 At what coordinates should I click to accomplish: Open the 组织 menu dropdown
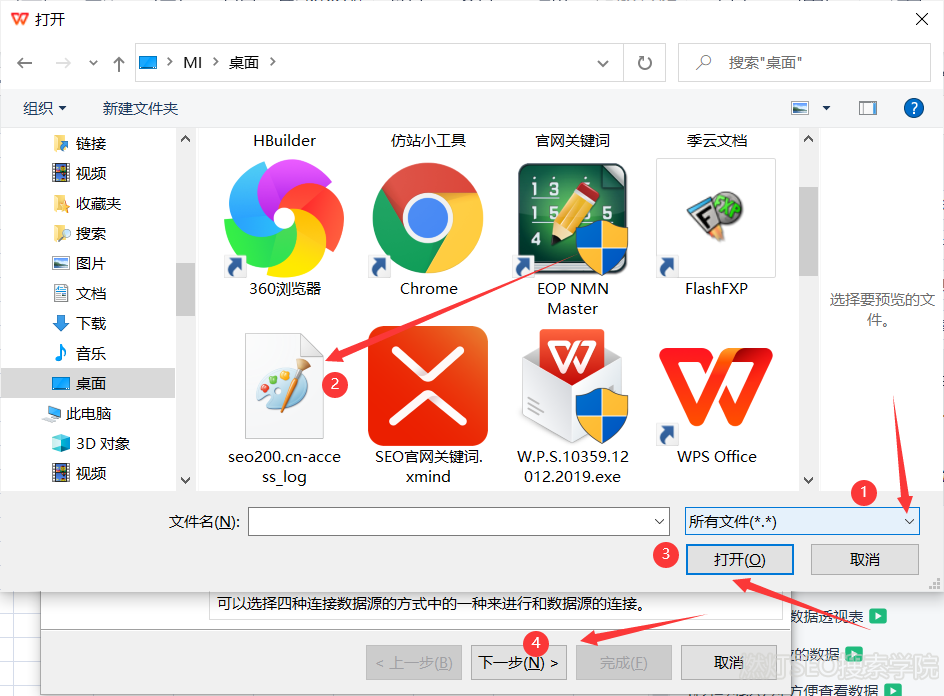pos(45,108)
